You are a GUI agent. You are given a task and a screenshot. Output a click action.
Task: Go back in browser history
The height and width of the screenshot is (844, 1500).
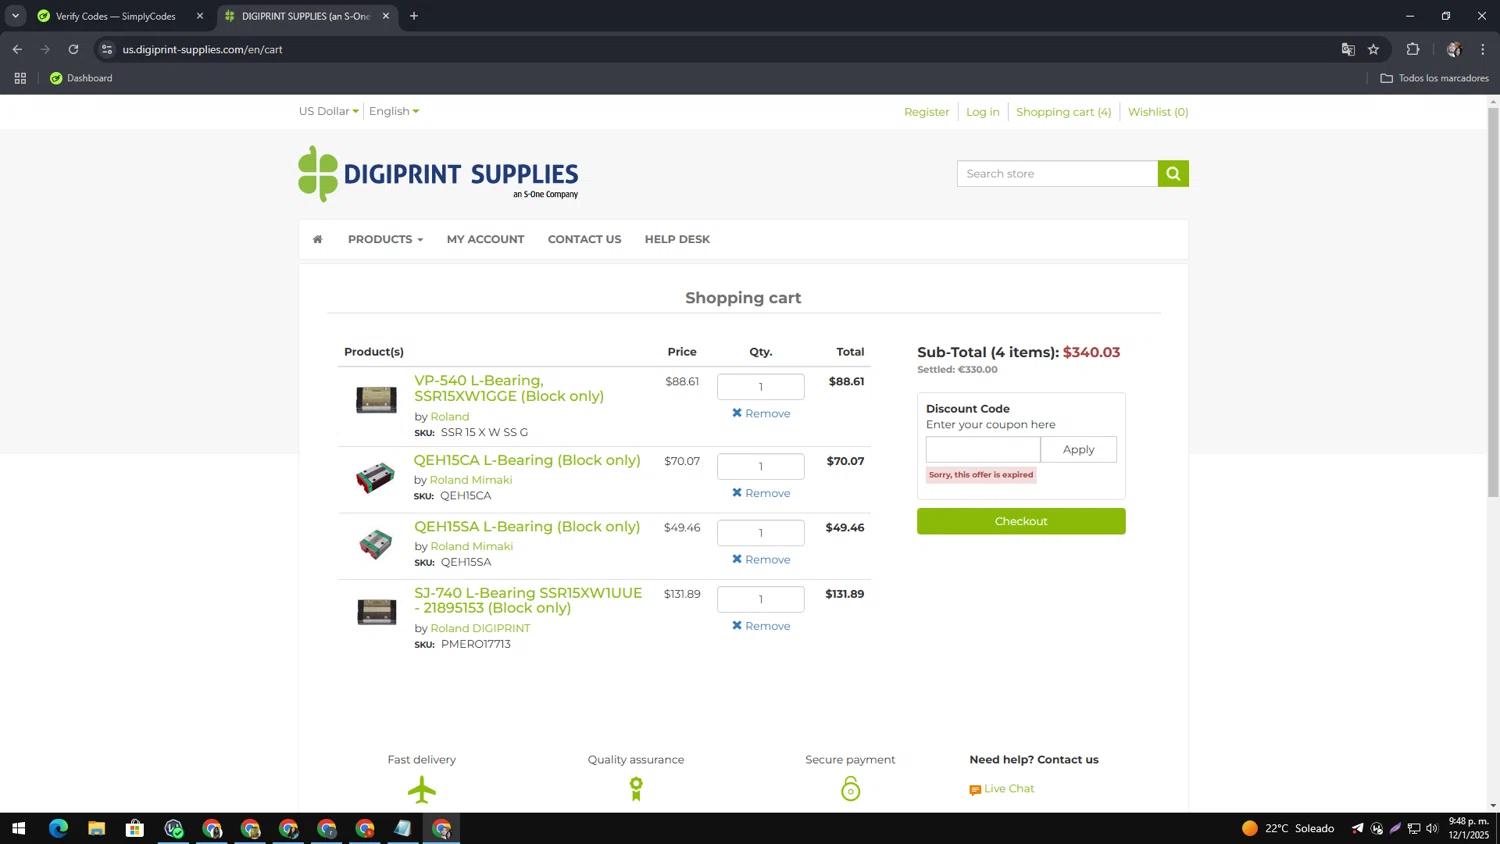click(x=17, y=49)
